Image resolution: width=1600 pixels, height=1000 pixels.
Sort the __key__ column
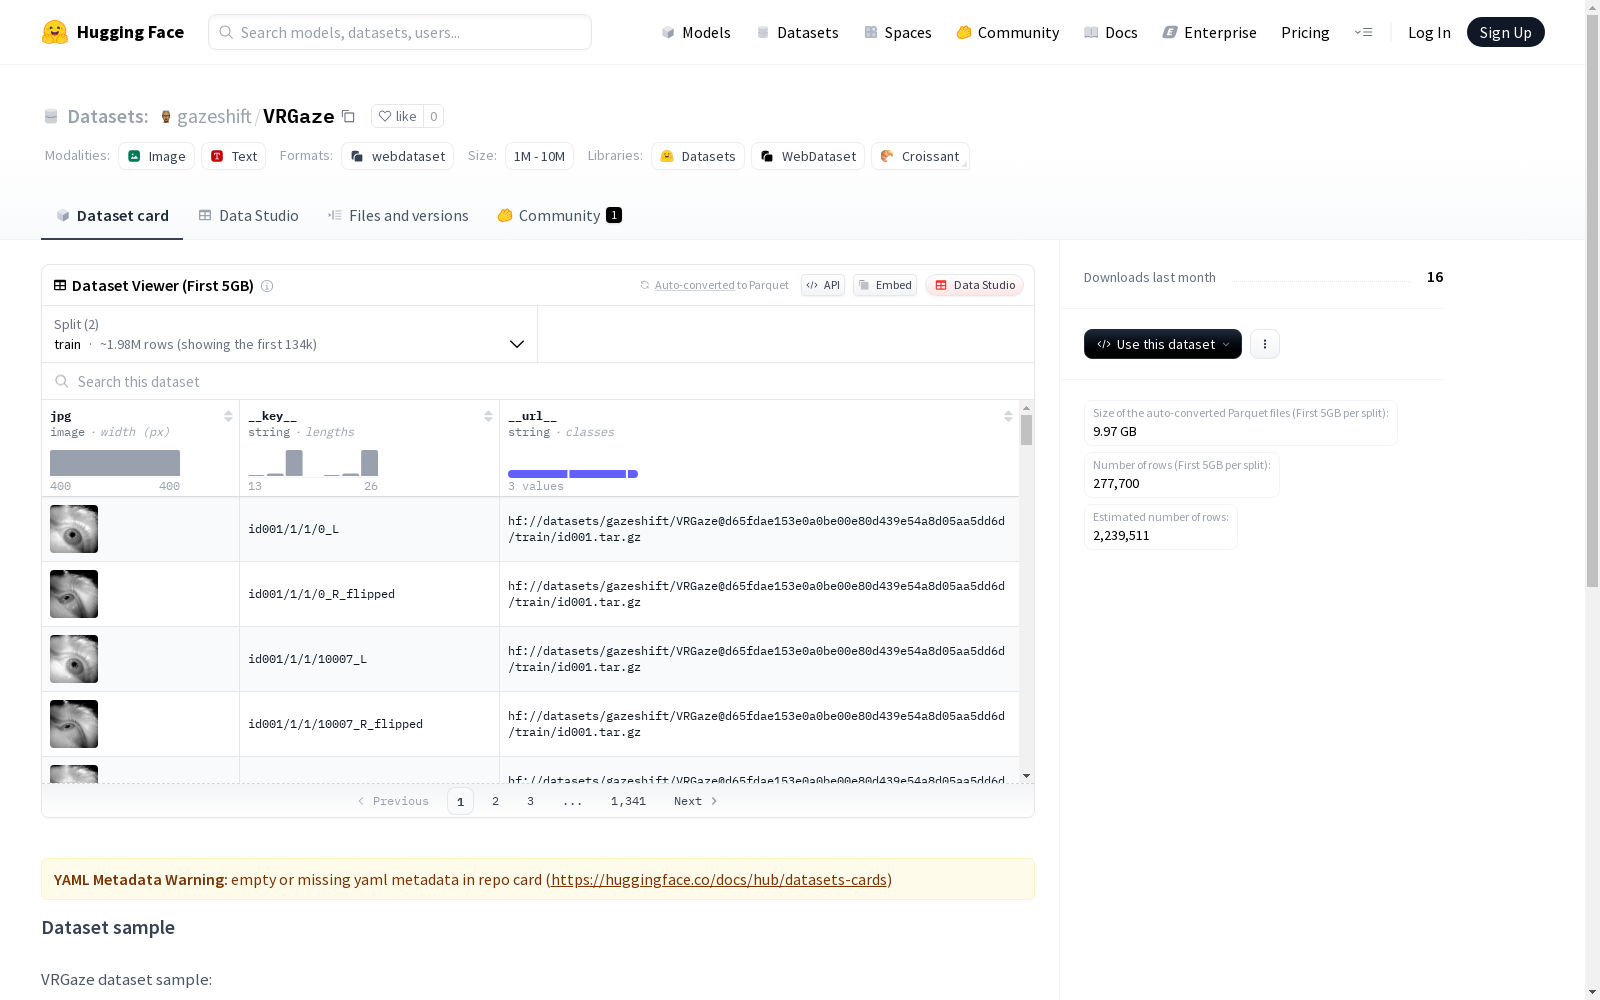point(488,416)
